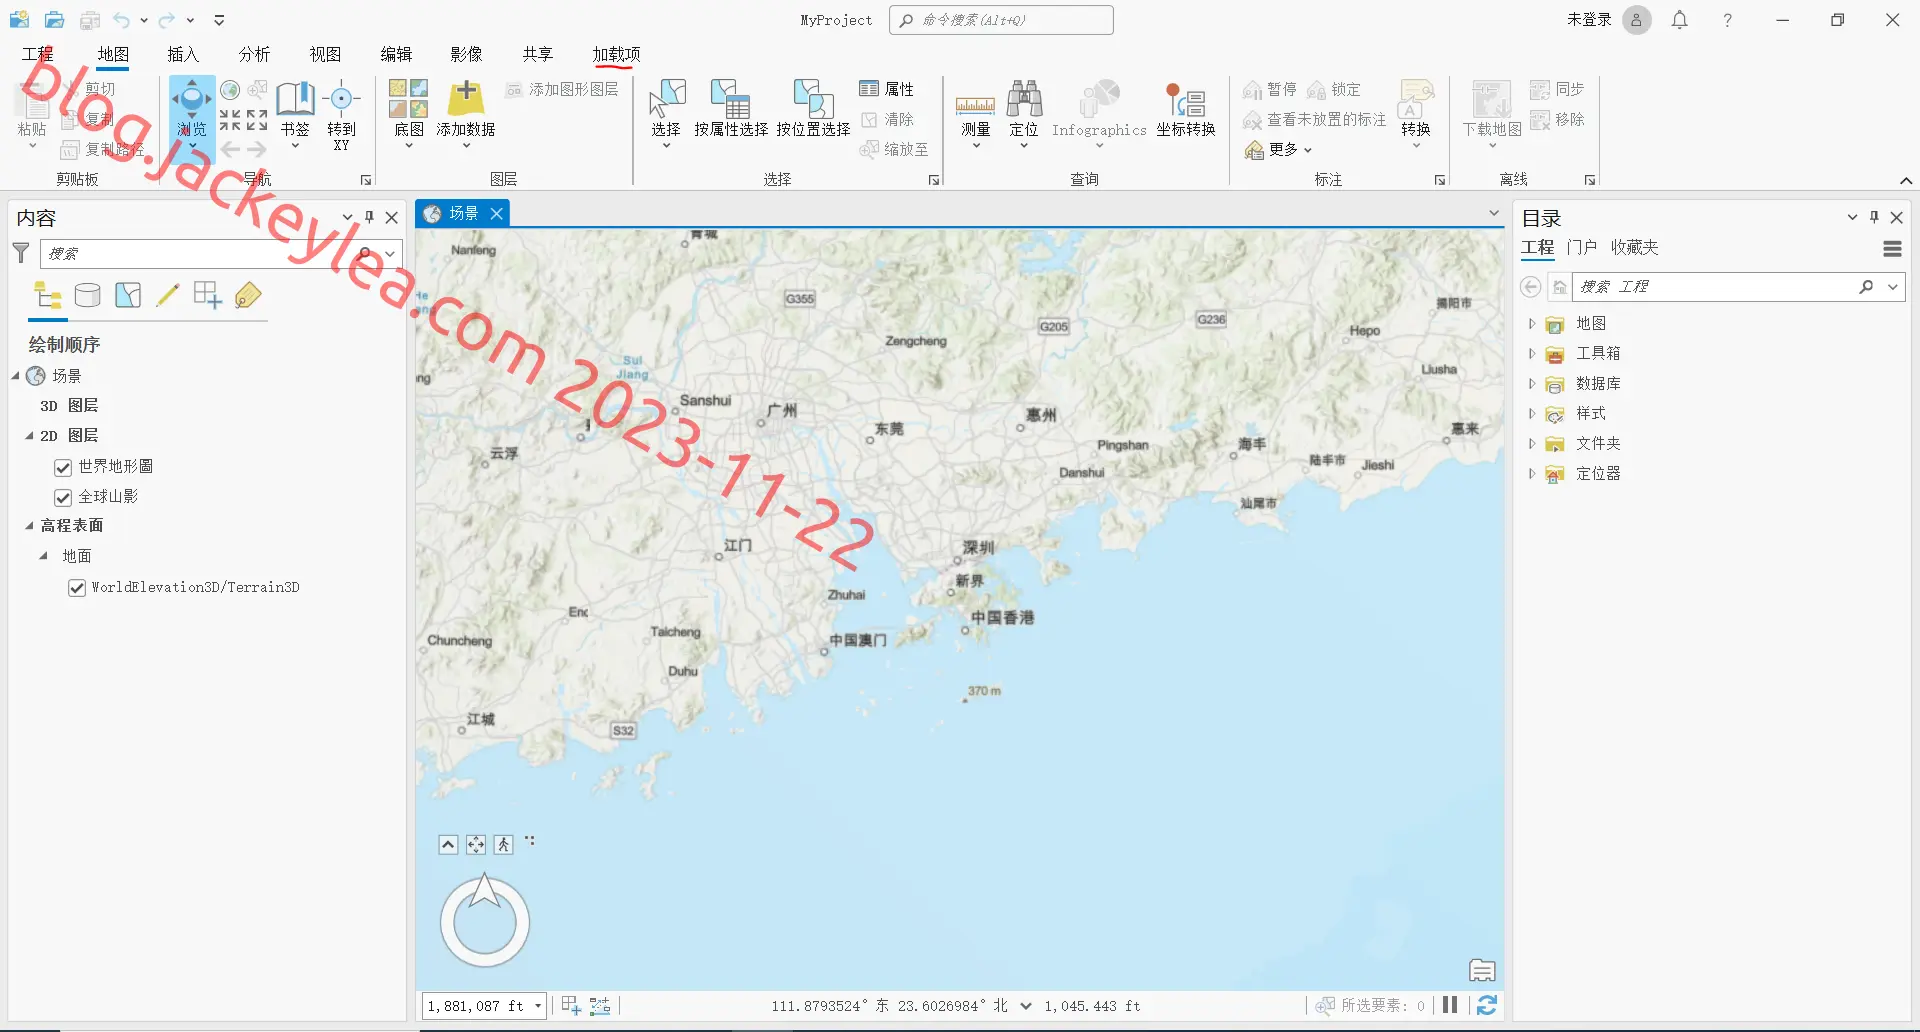Expand the 地图 node in Catalog
Screen dimensions: 1920x1032
[1532, 323]
